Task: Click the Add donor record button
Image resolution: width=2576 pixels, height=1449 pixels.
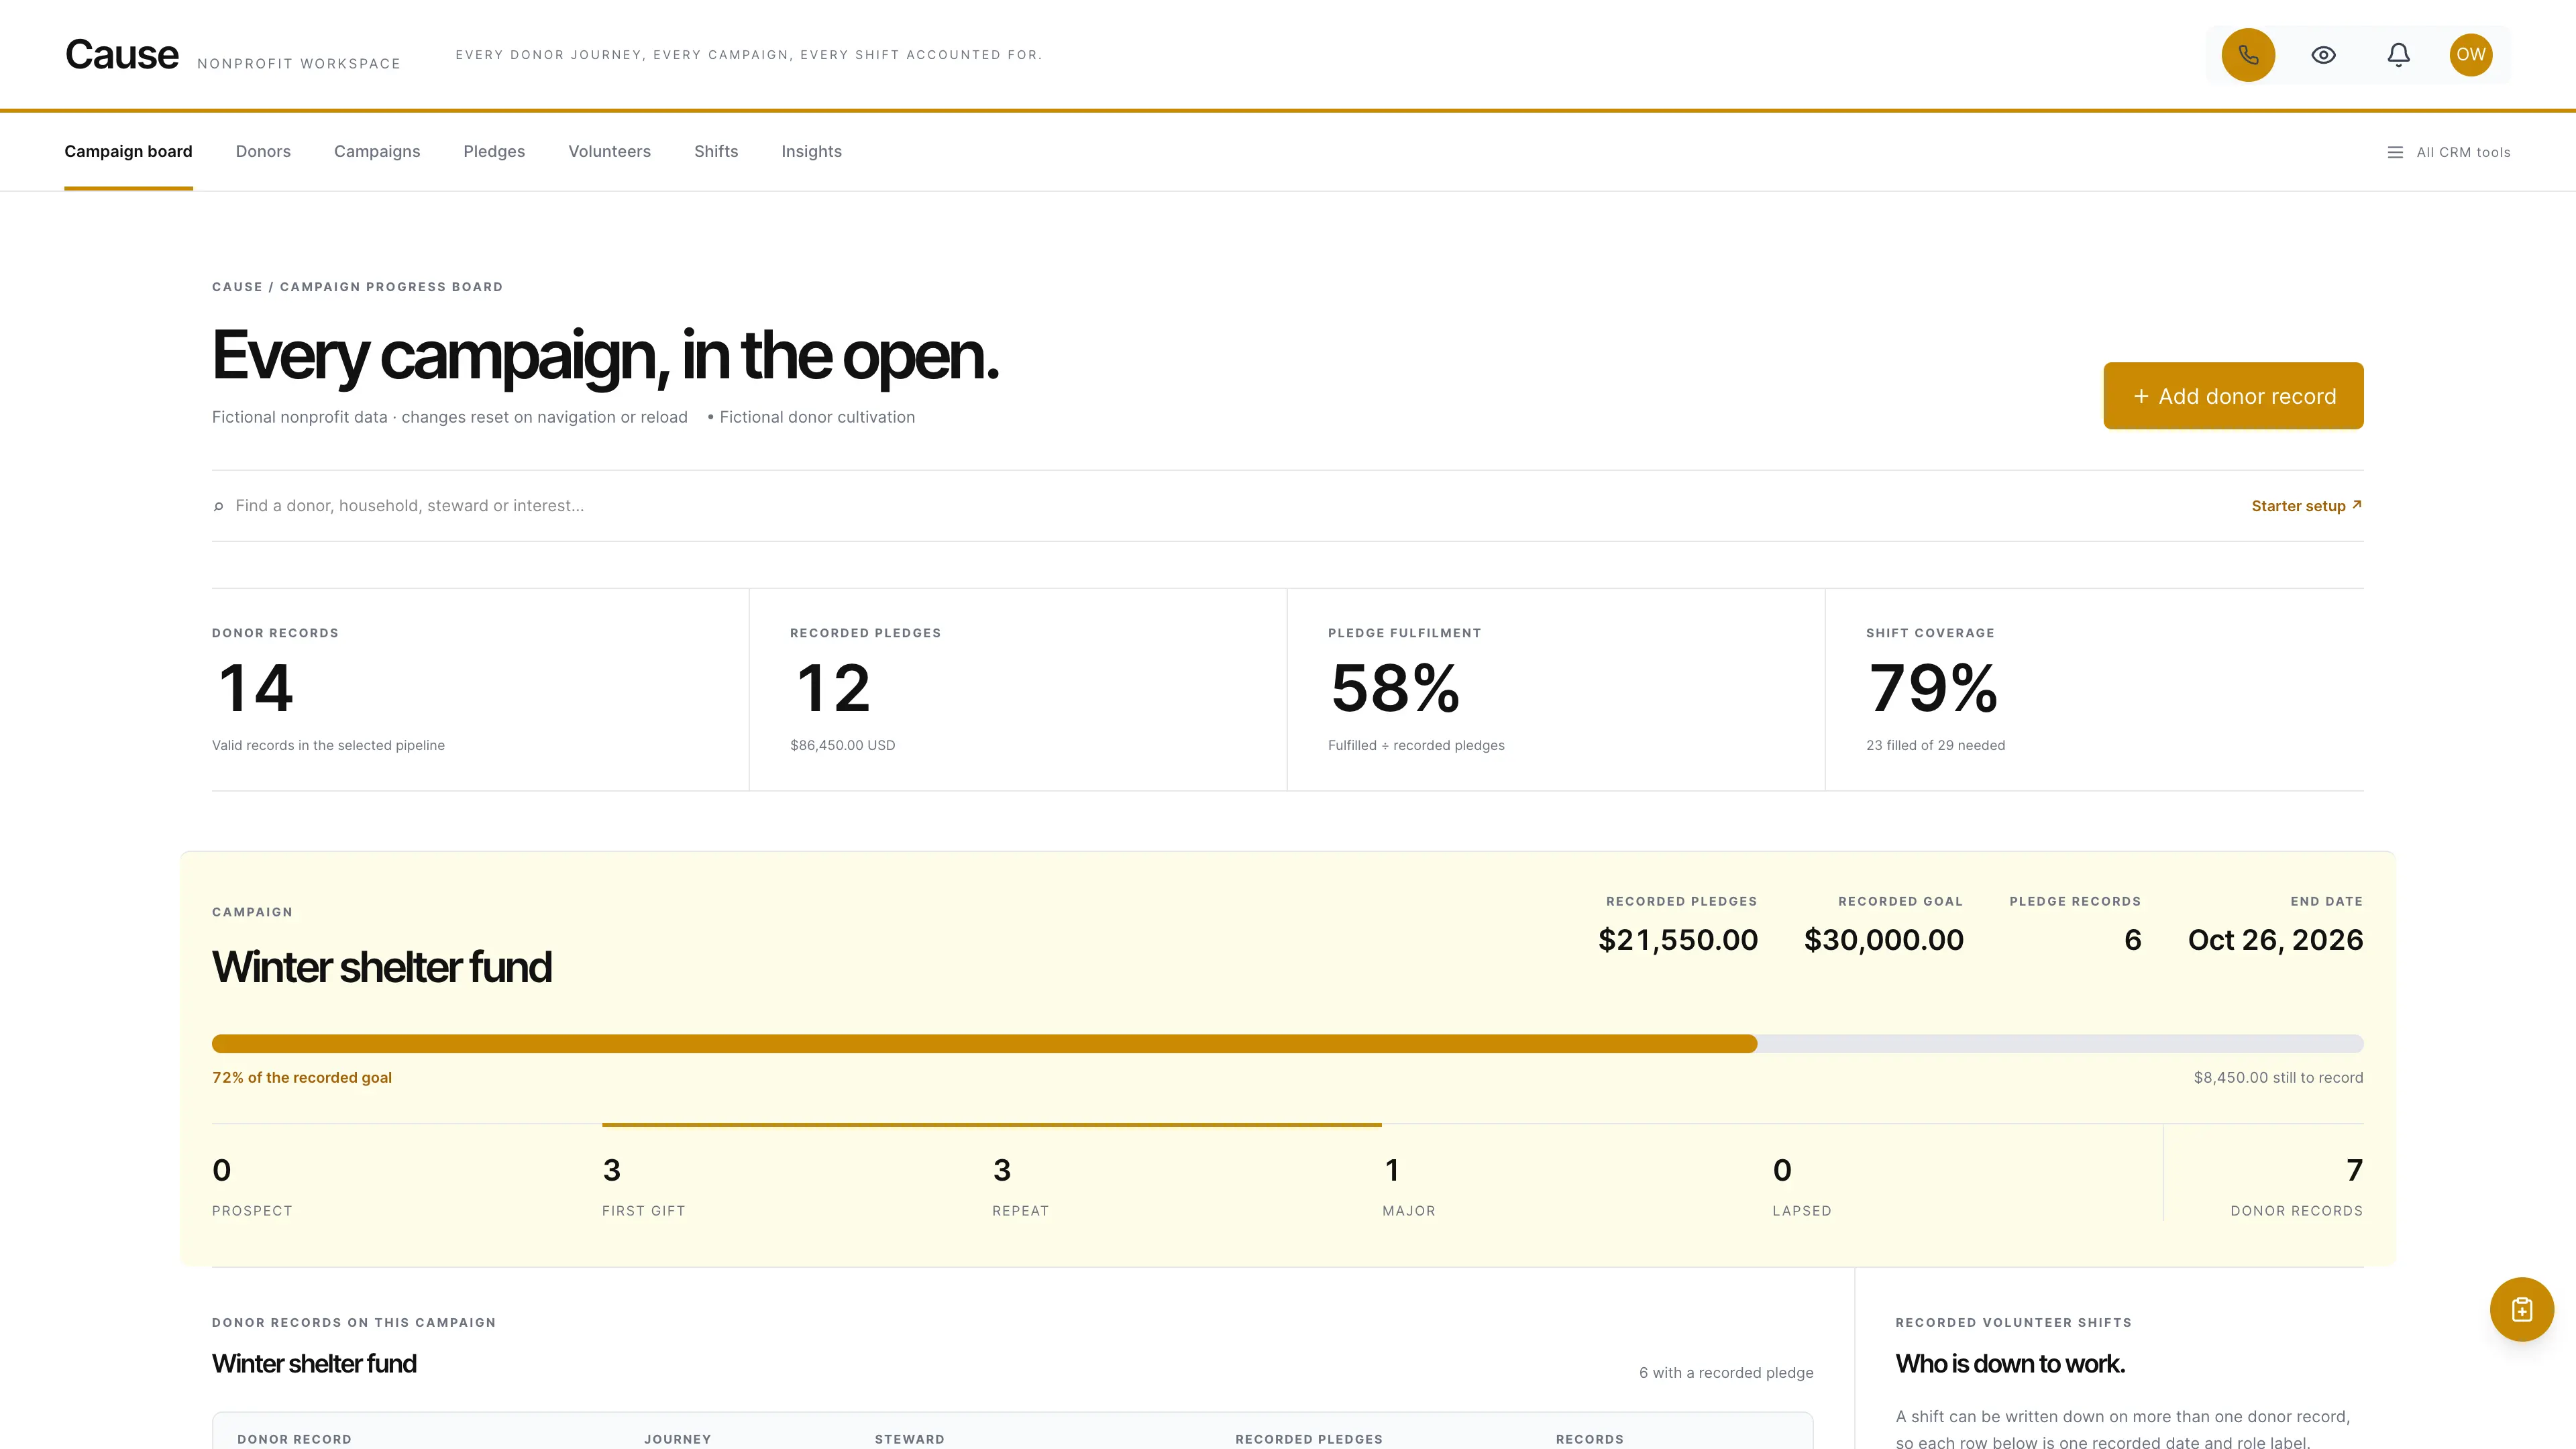Action: [2233, 396]
